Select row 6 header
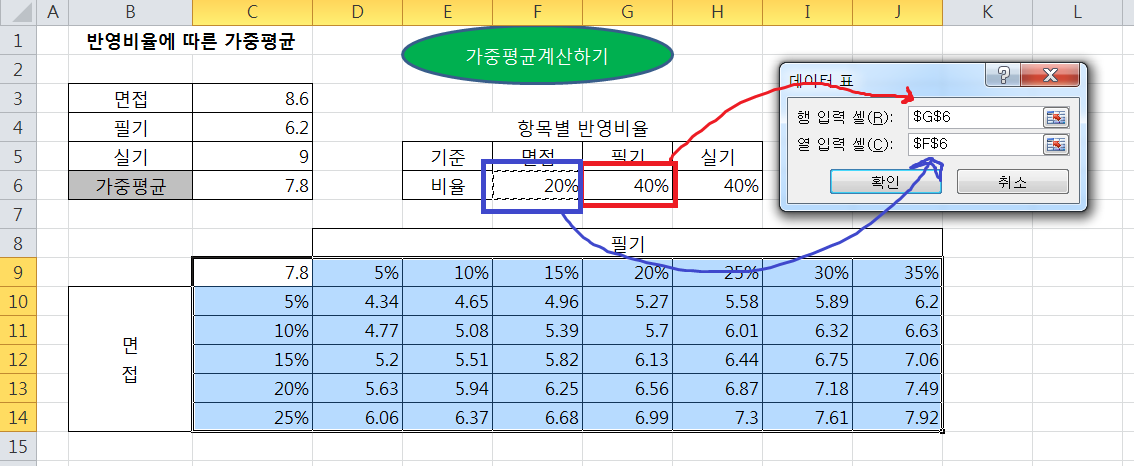This screenshot has width=1134, height=466. (x=17, y=185)
